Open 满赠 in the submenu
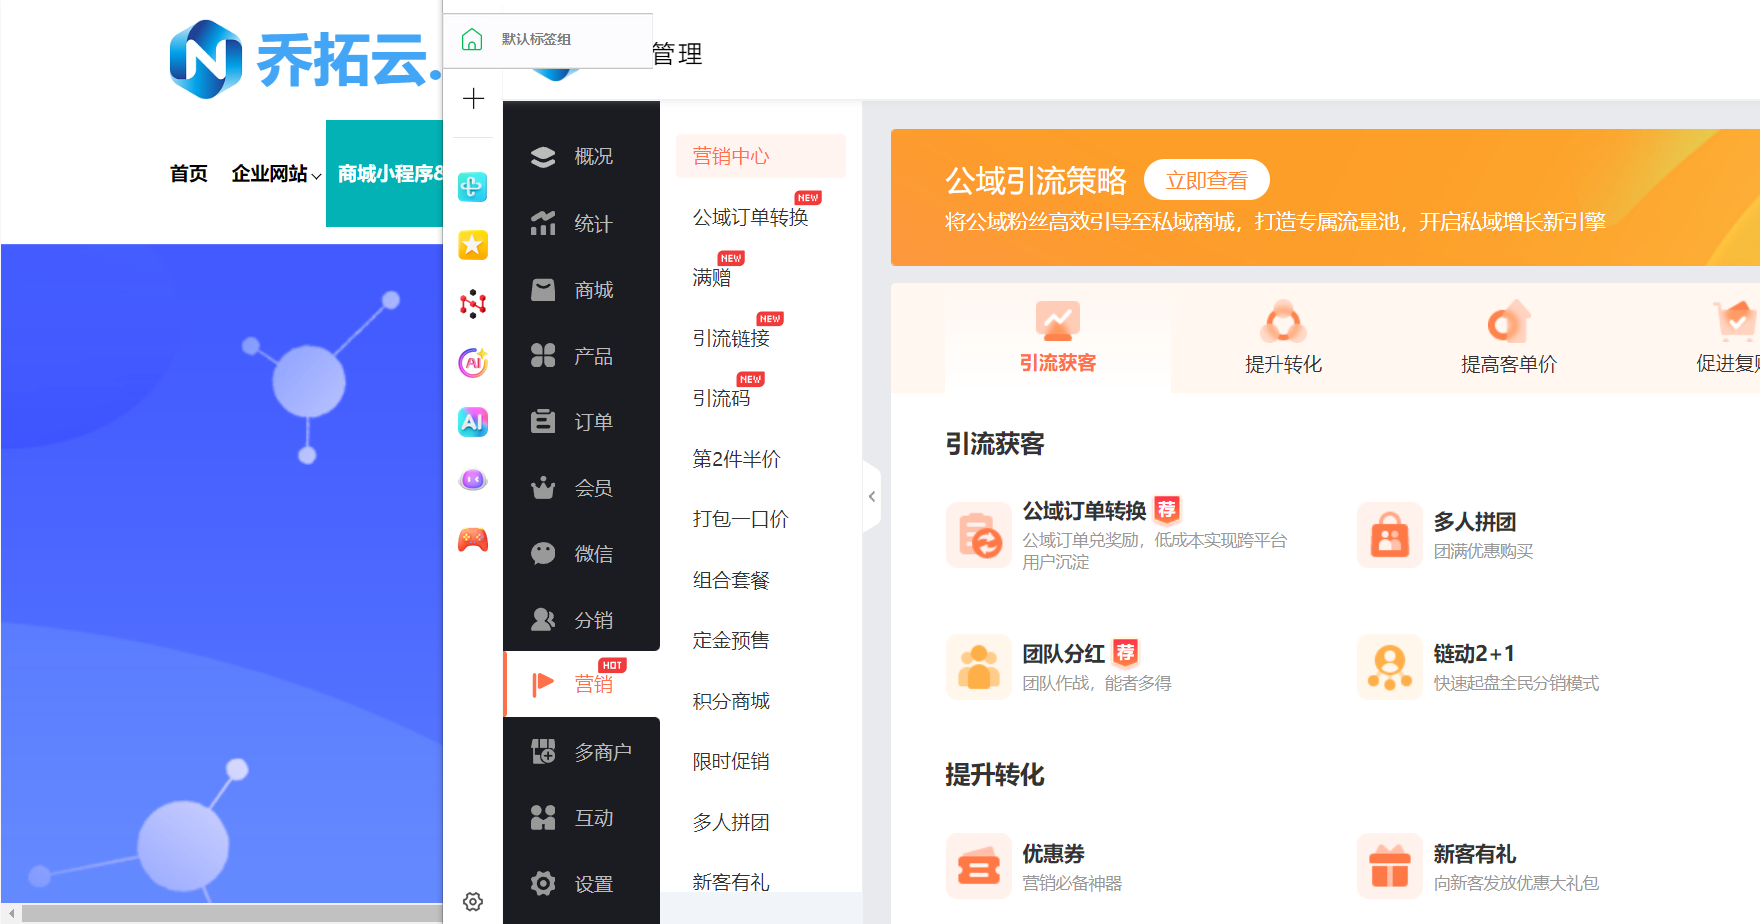The height and width of the screenshot is (924, 1760). [x=712, y=277]
